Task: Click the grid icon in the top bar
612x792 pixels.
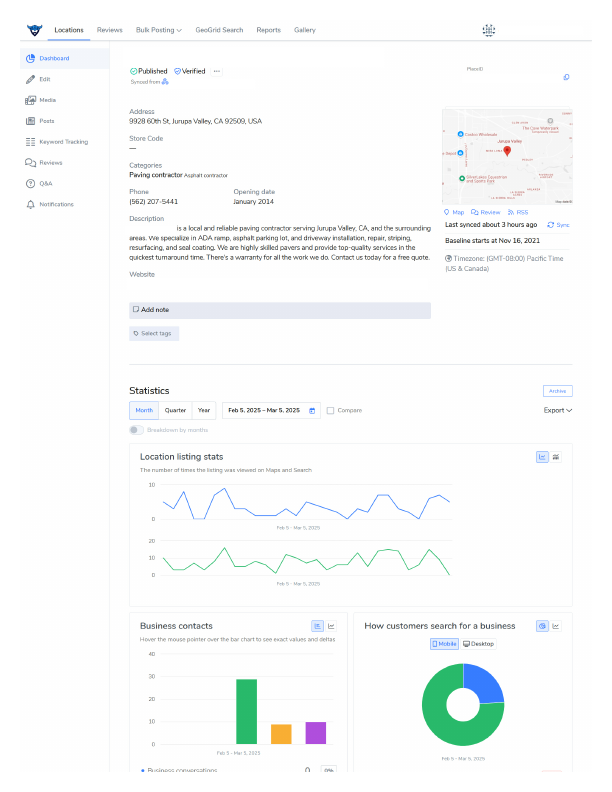Action: [x=488, y=30]
